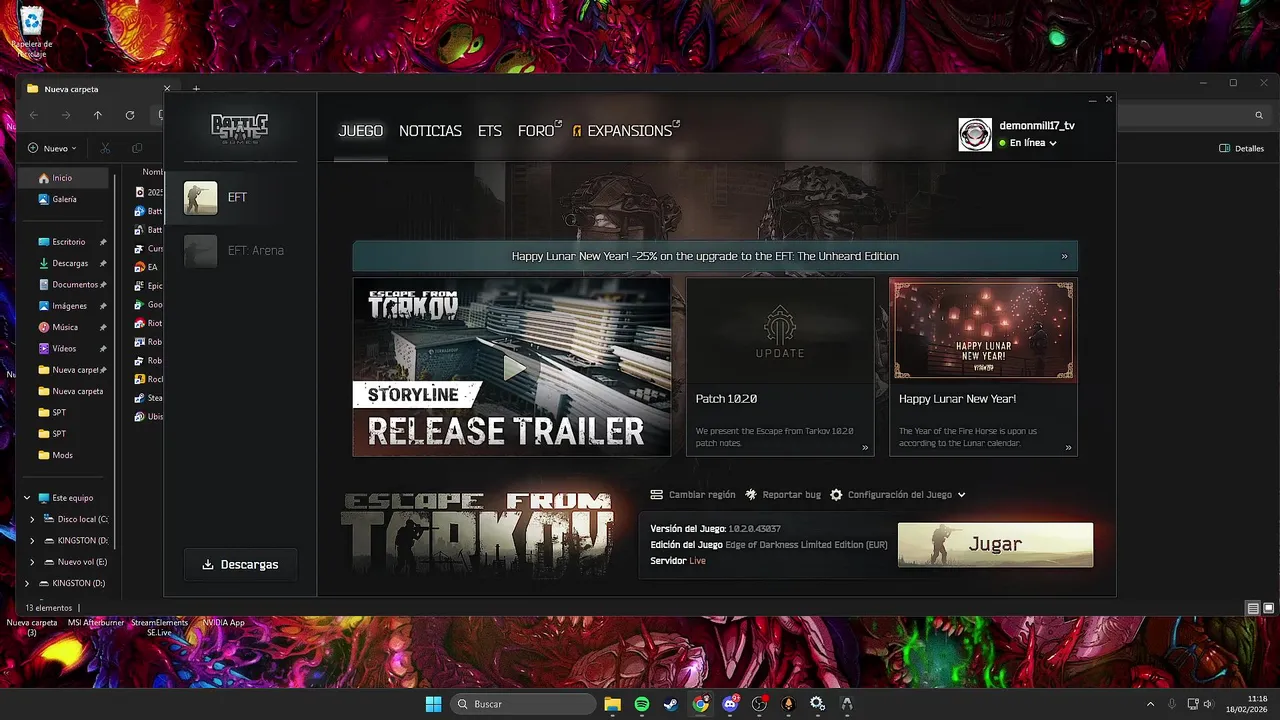
Task: Show hidden system tray icons
Action: point(1150,704)
